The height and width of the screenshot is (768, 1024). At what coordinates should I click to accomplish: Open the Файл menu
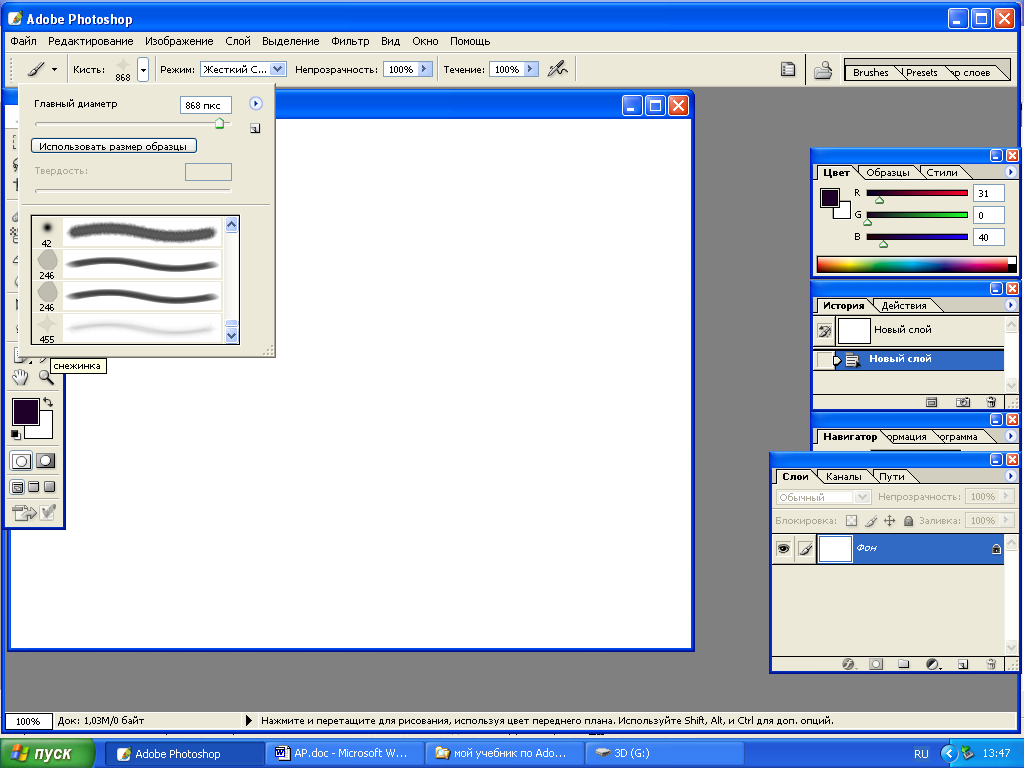pos(24,41)
